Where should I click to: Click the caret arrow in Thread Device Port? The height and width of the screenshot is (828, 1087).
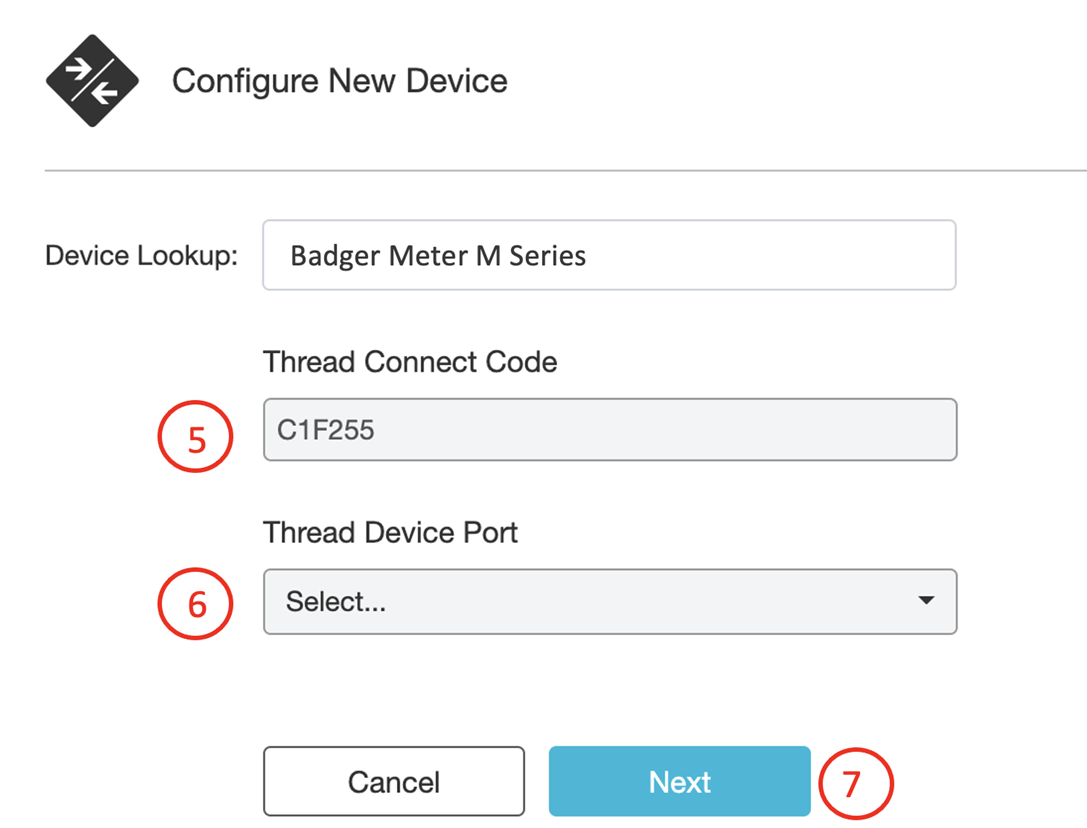pyautogui.click(x=926, y=601)
